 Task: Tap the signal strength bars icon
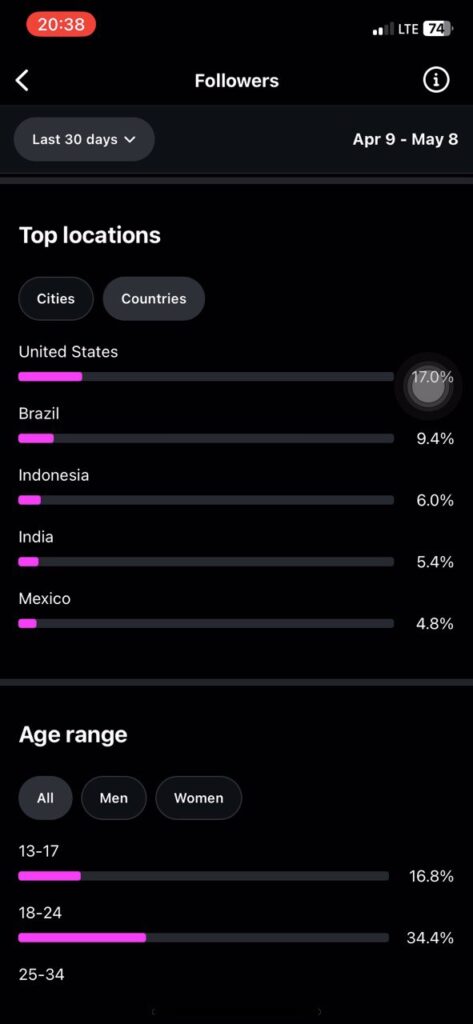[x=379, y=29]
